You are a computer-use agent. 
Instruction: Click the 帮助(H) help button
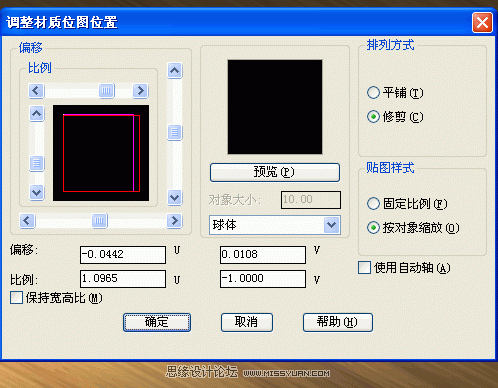click(x=338, y=322)
